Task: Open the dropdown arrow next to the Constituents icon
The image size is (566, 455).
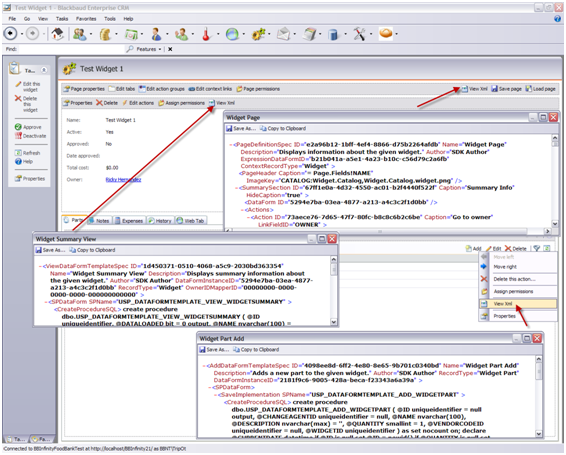Action: (91, 35)
